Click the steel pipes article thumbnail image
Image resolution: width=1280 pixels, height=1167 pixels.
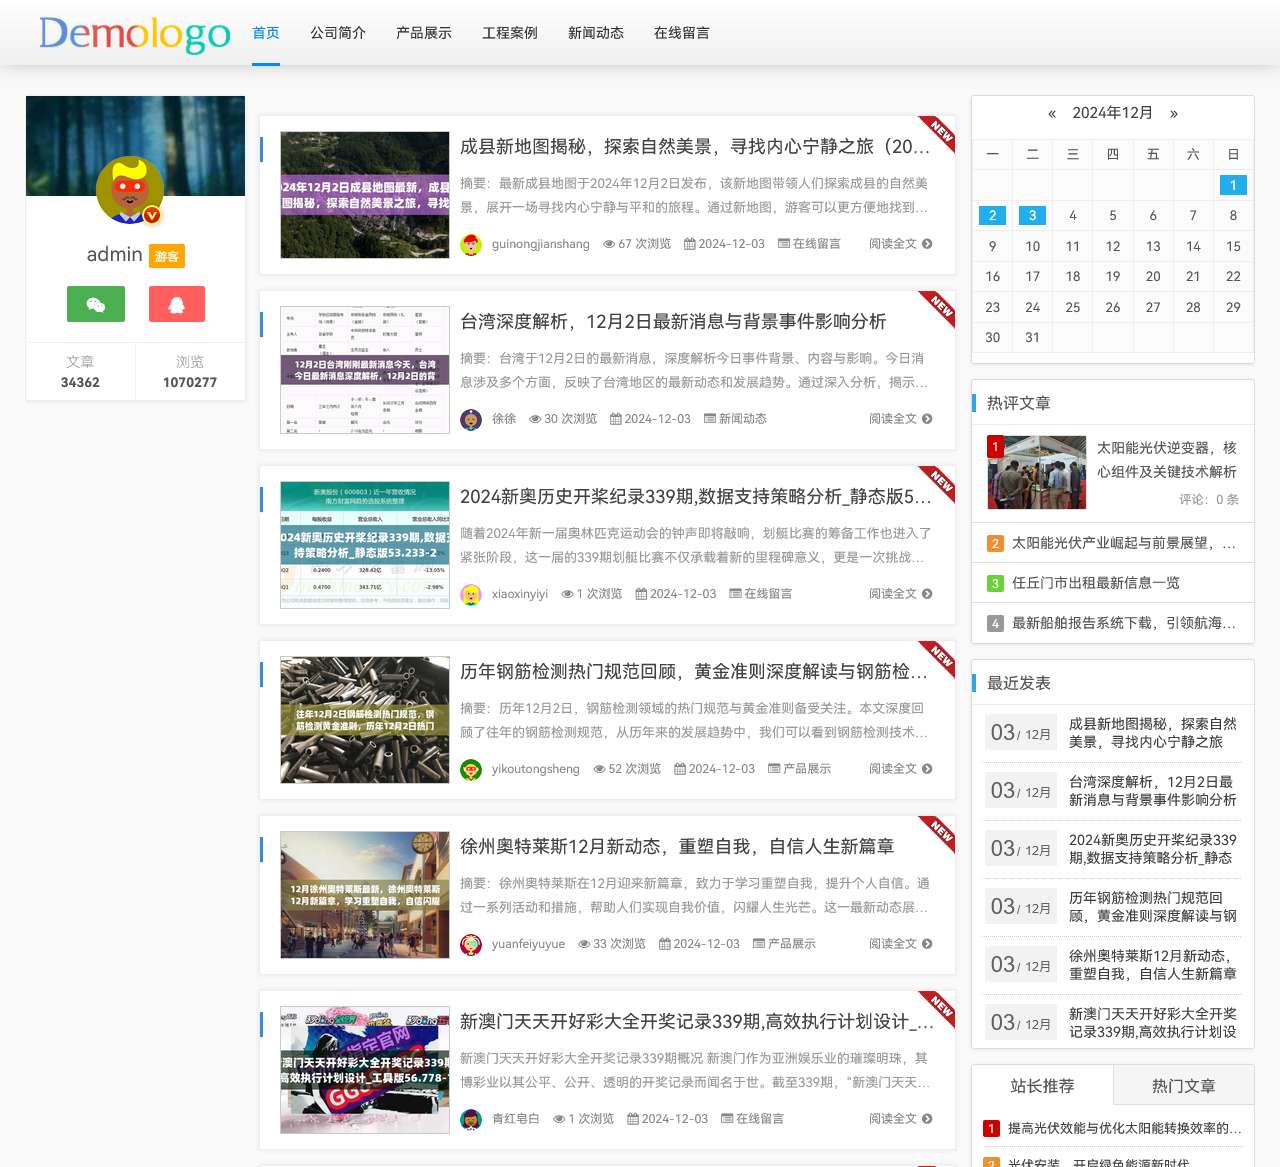pyautogui.click(x=364, y=719)
